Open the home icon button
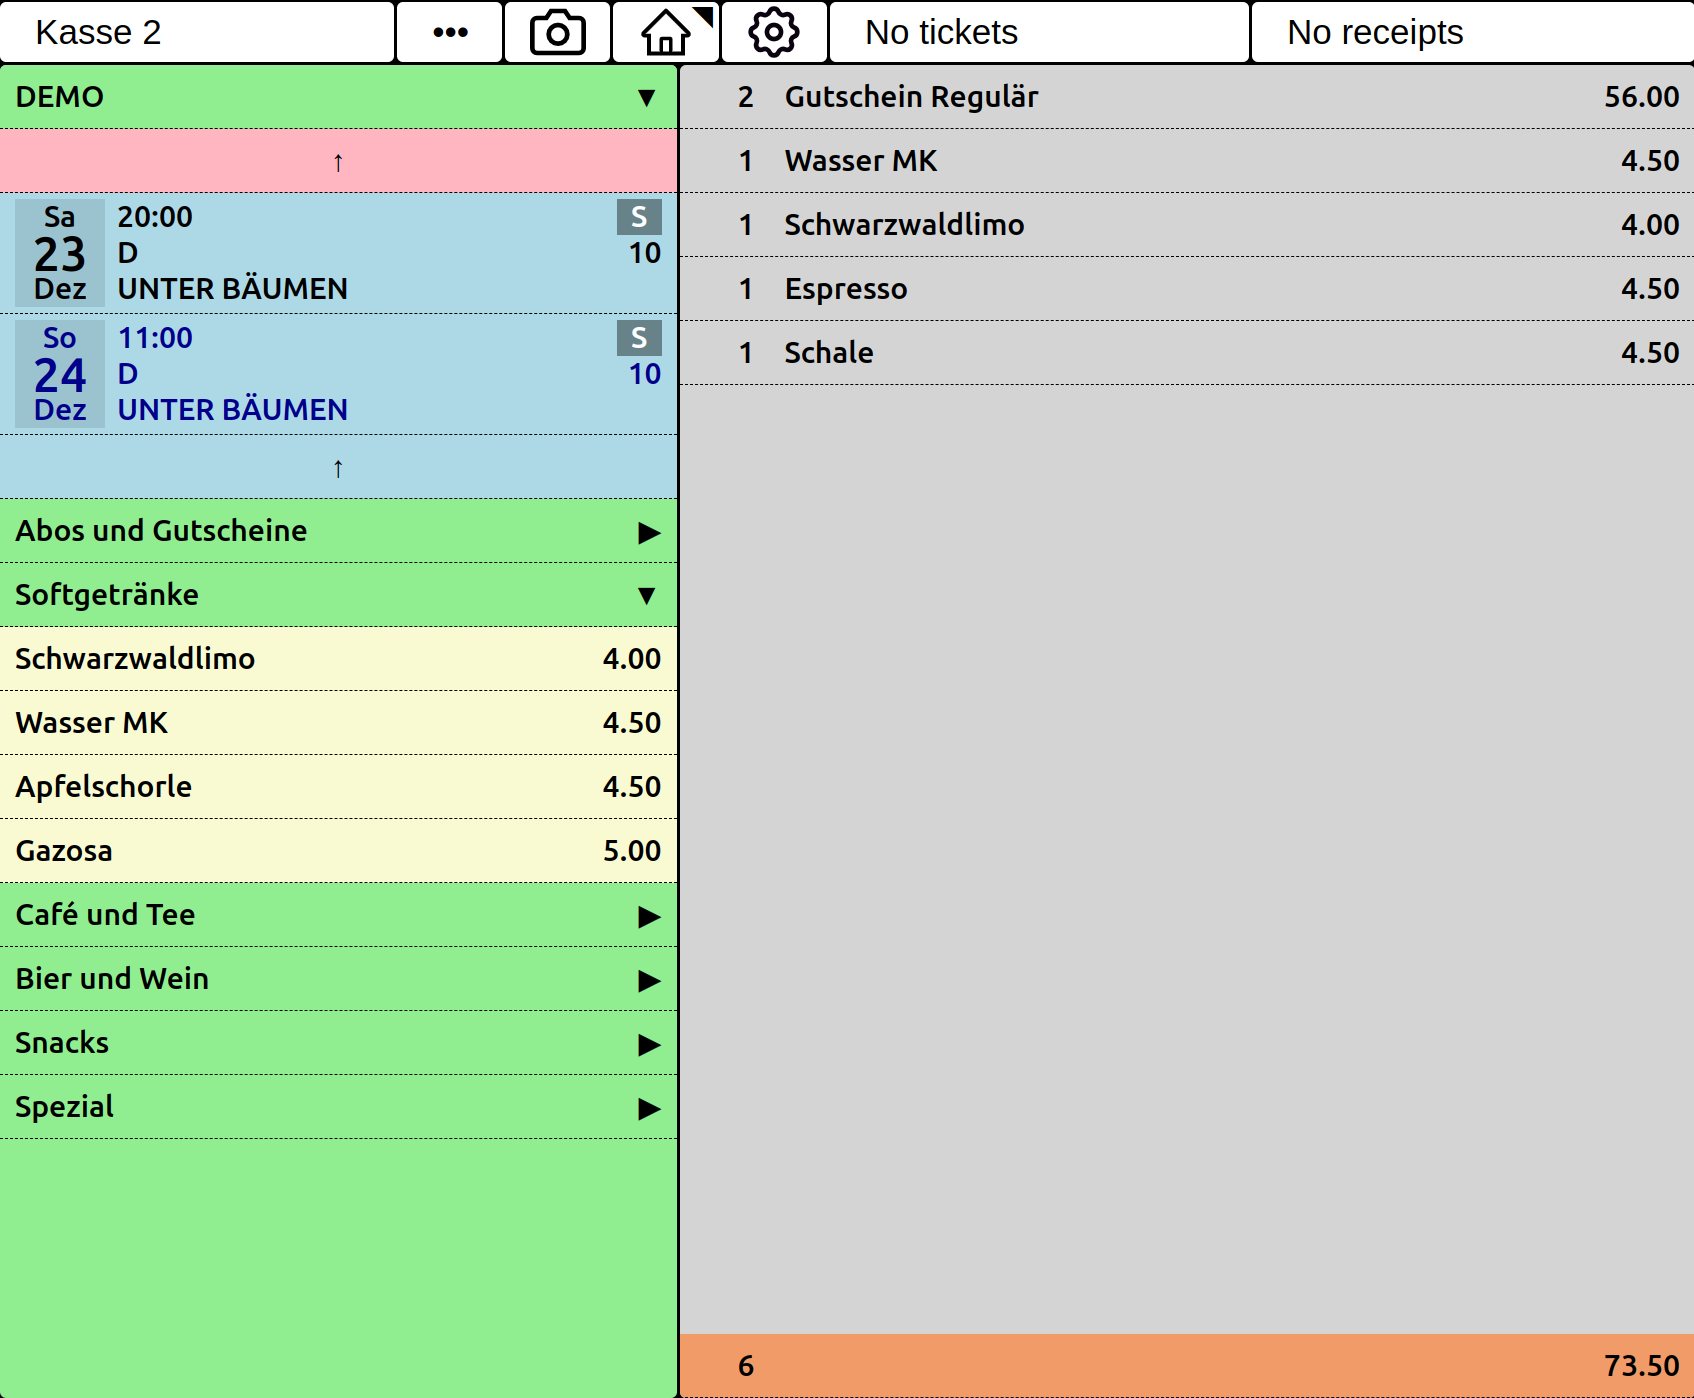The width and height of the screenshot is (1694, 1398). pos(665,33)
